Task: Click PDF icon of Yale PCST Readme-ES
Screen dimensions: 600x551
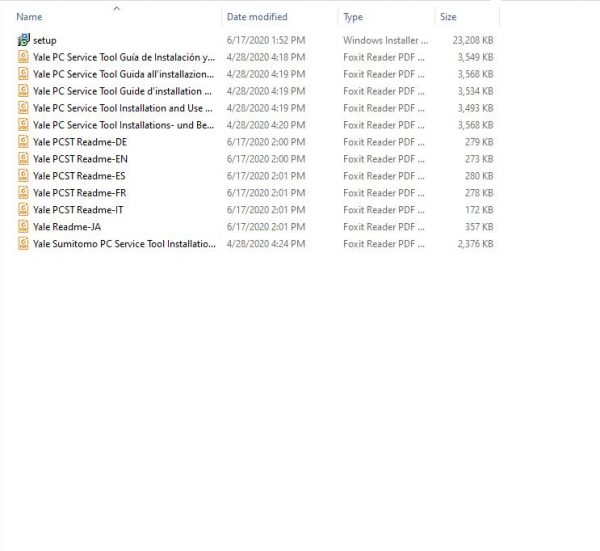Action: click(x=23, y=176)
